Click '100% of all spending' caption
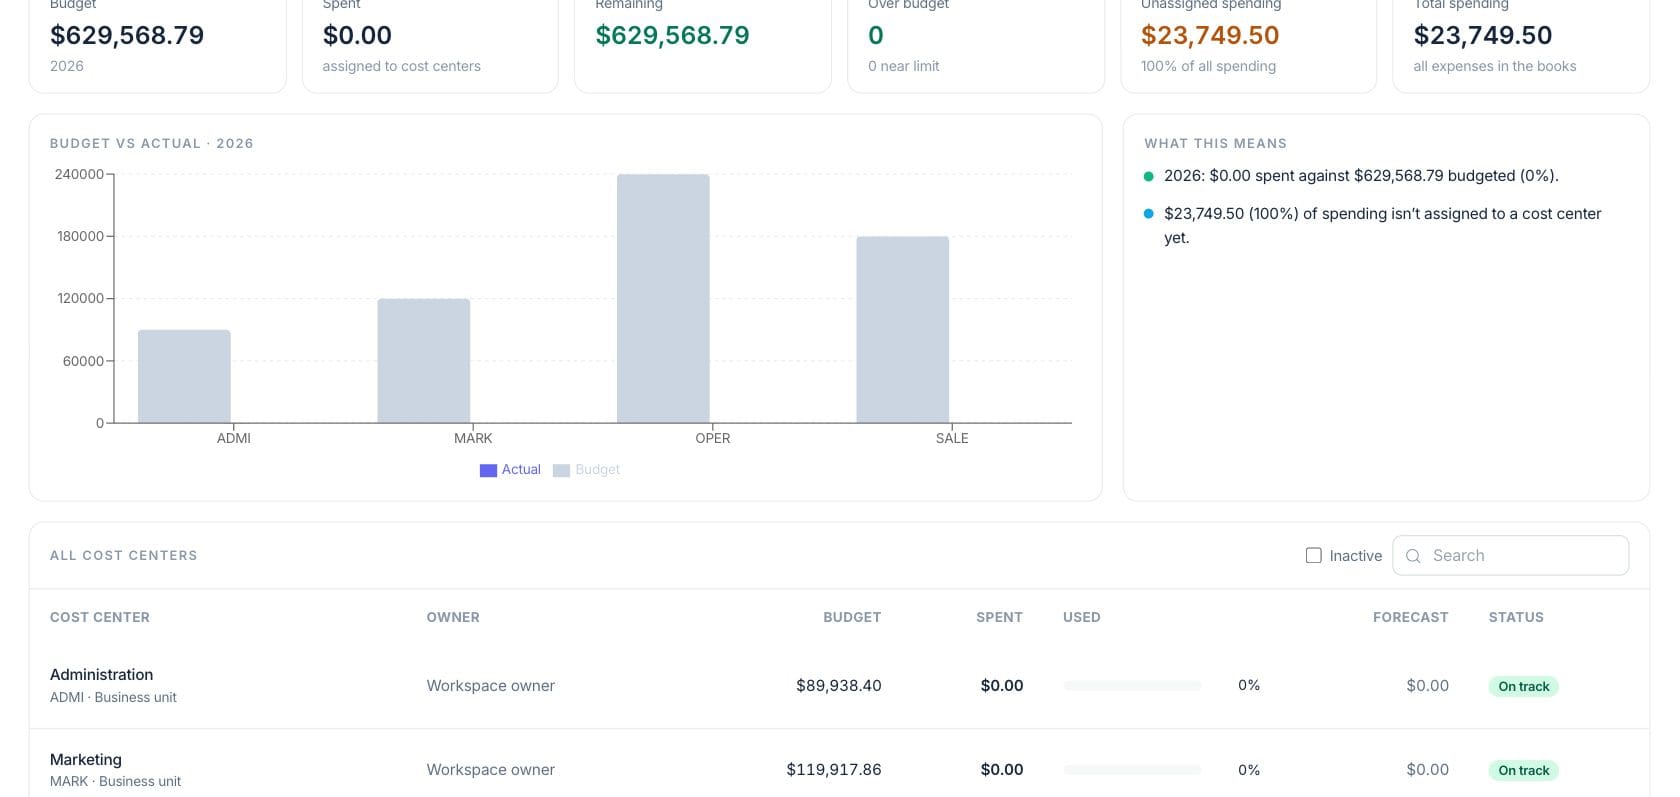The image size is (1680, 797). point(1208,66)
